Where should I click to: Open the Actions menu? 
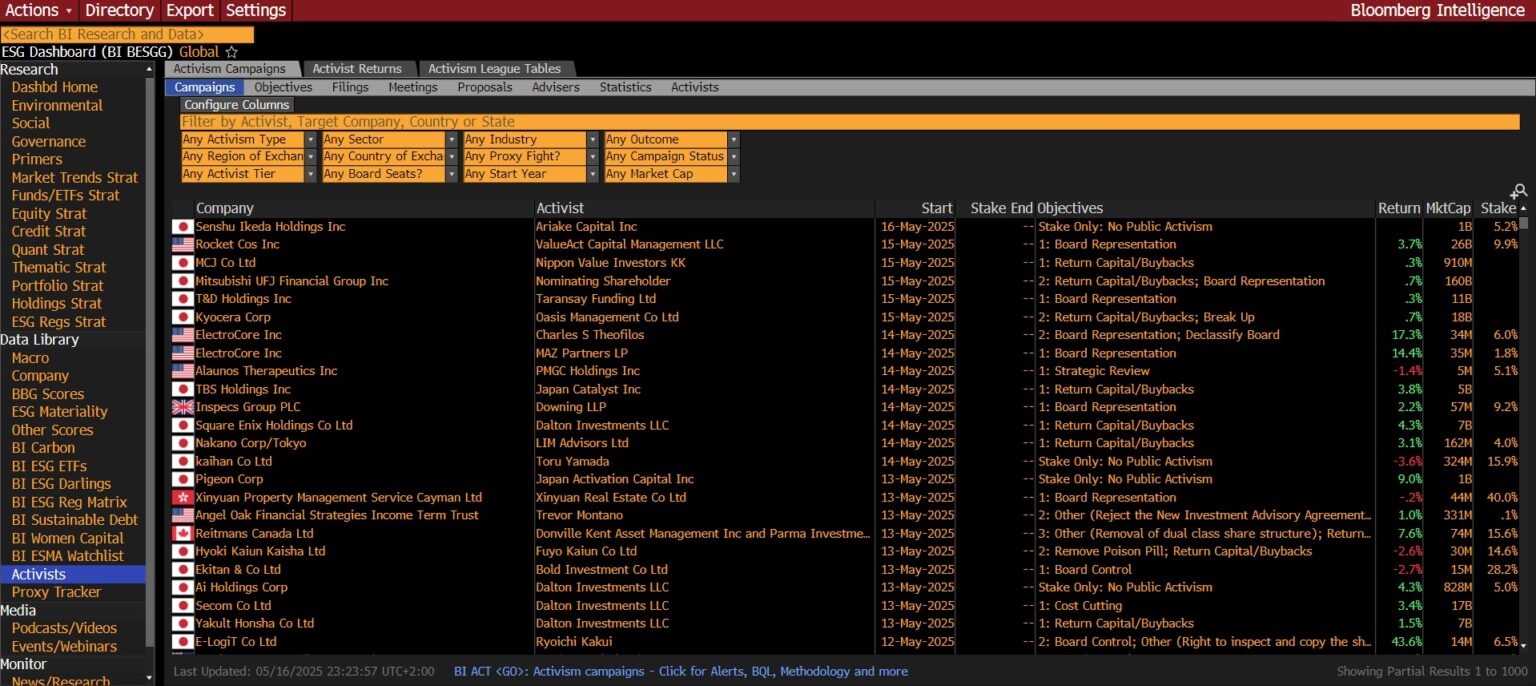point(39,10)
